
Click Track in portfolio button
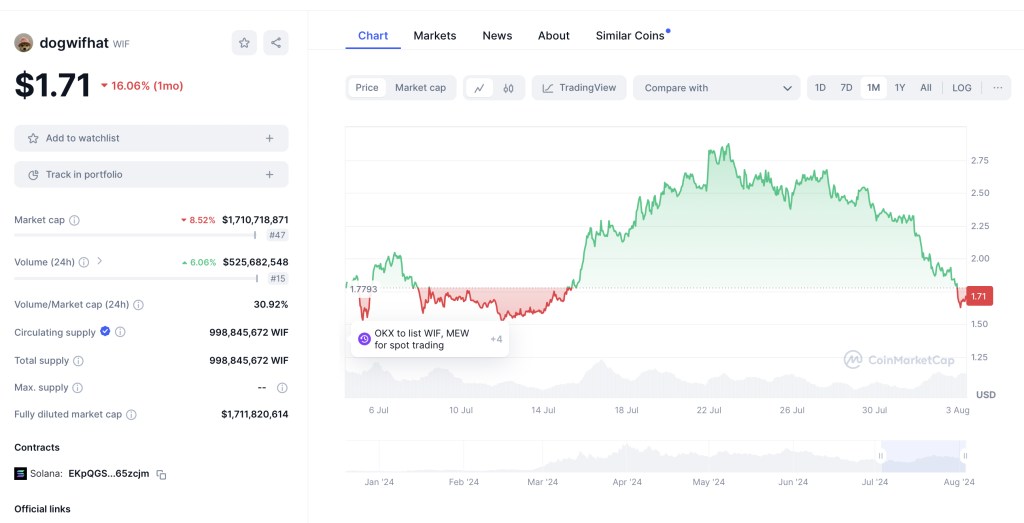tap(152, 175)
